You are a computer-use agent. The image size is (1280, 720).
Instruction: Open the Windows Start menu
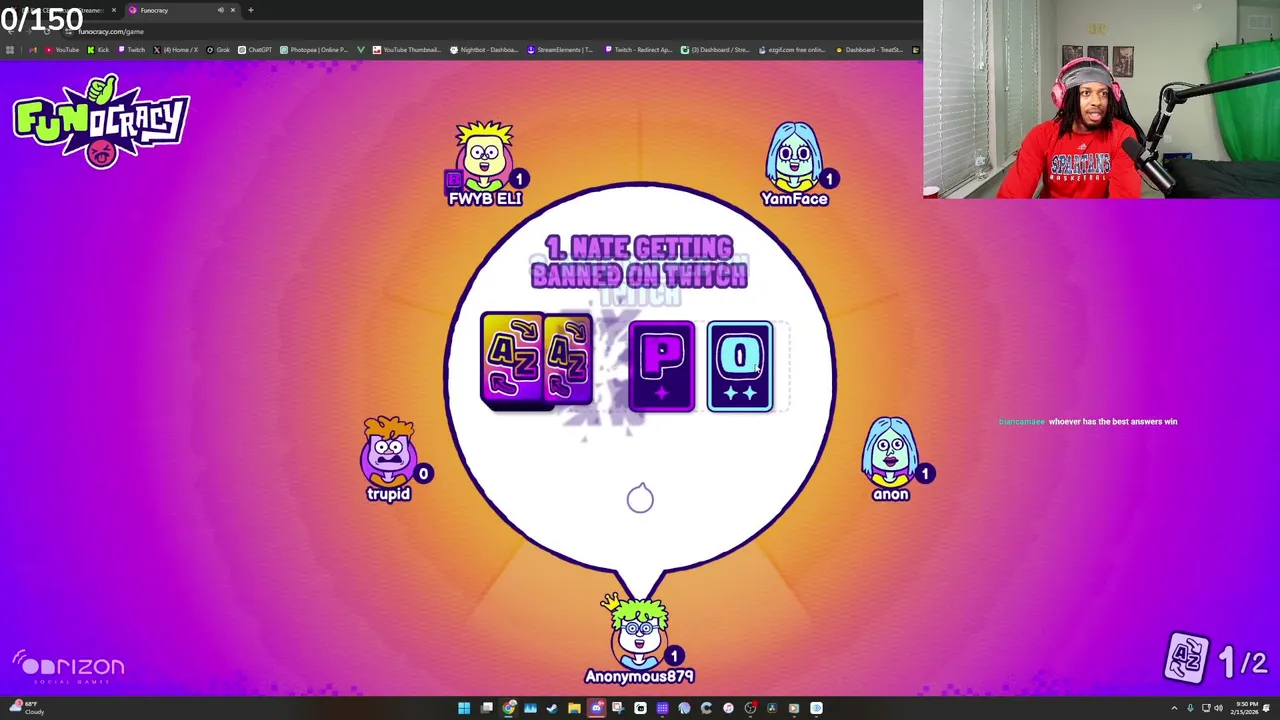tap(464, 708)
